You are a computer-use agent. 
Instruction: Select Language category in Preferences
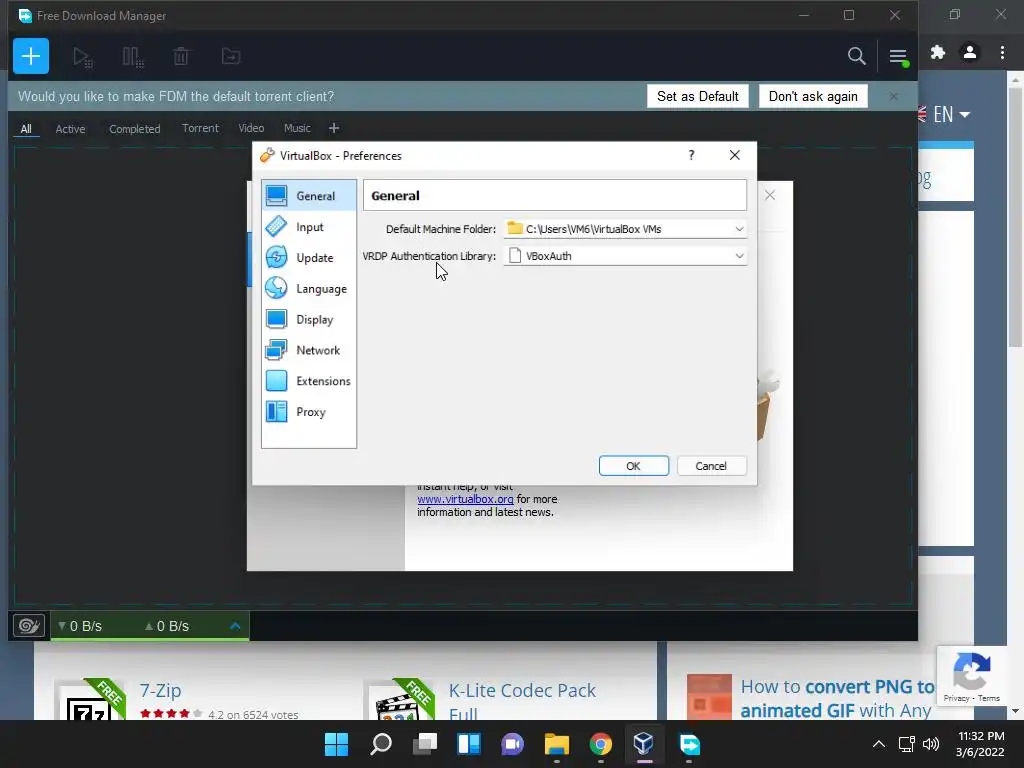(x=309, y=288)
